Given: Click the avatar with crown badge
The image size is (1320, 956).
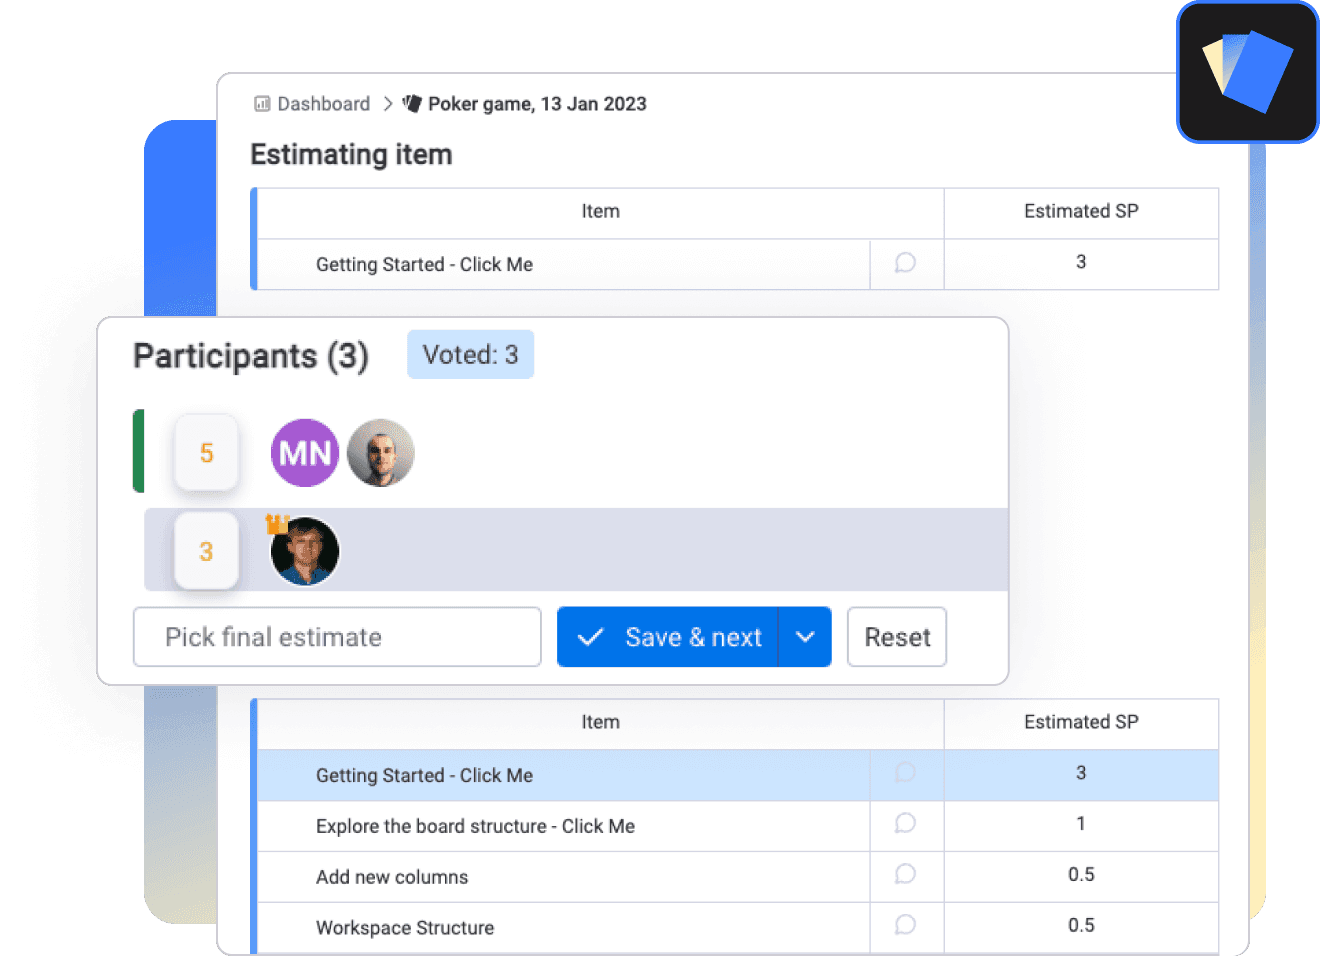Looking at the screenshot, I should point(305,551).
